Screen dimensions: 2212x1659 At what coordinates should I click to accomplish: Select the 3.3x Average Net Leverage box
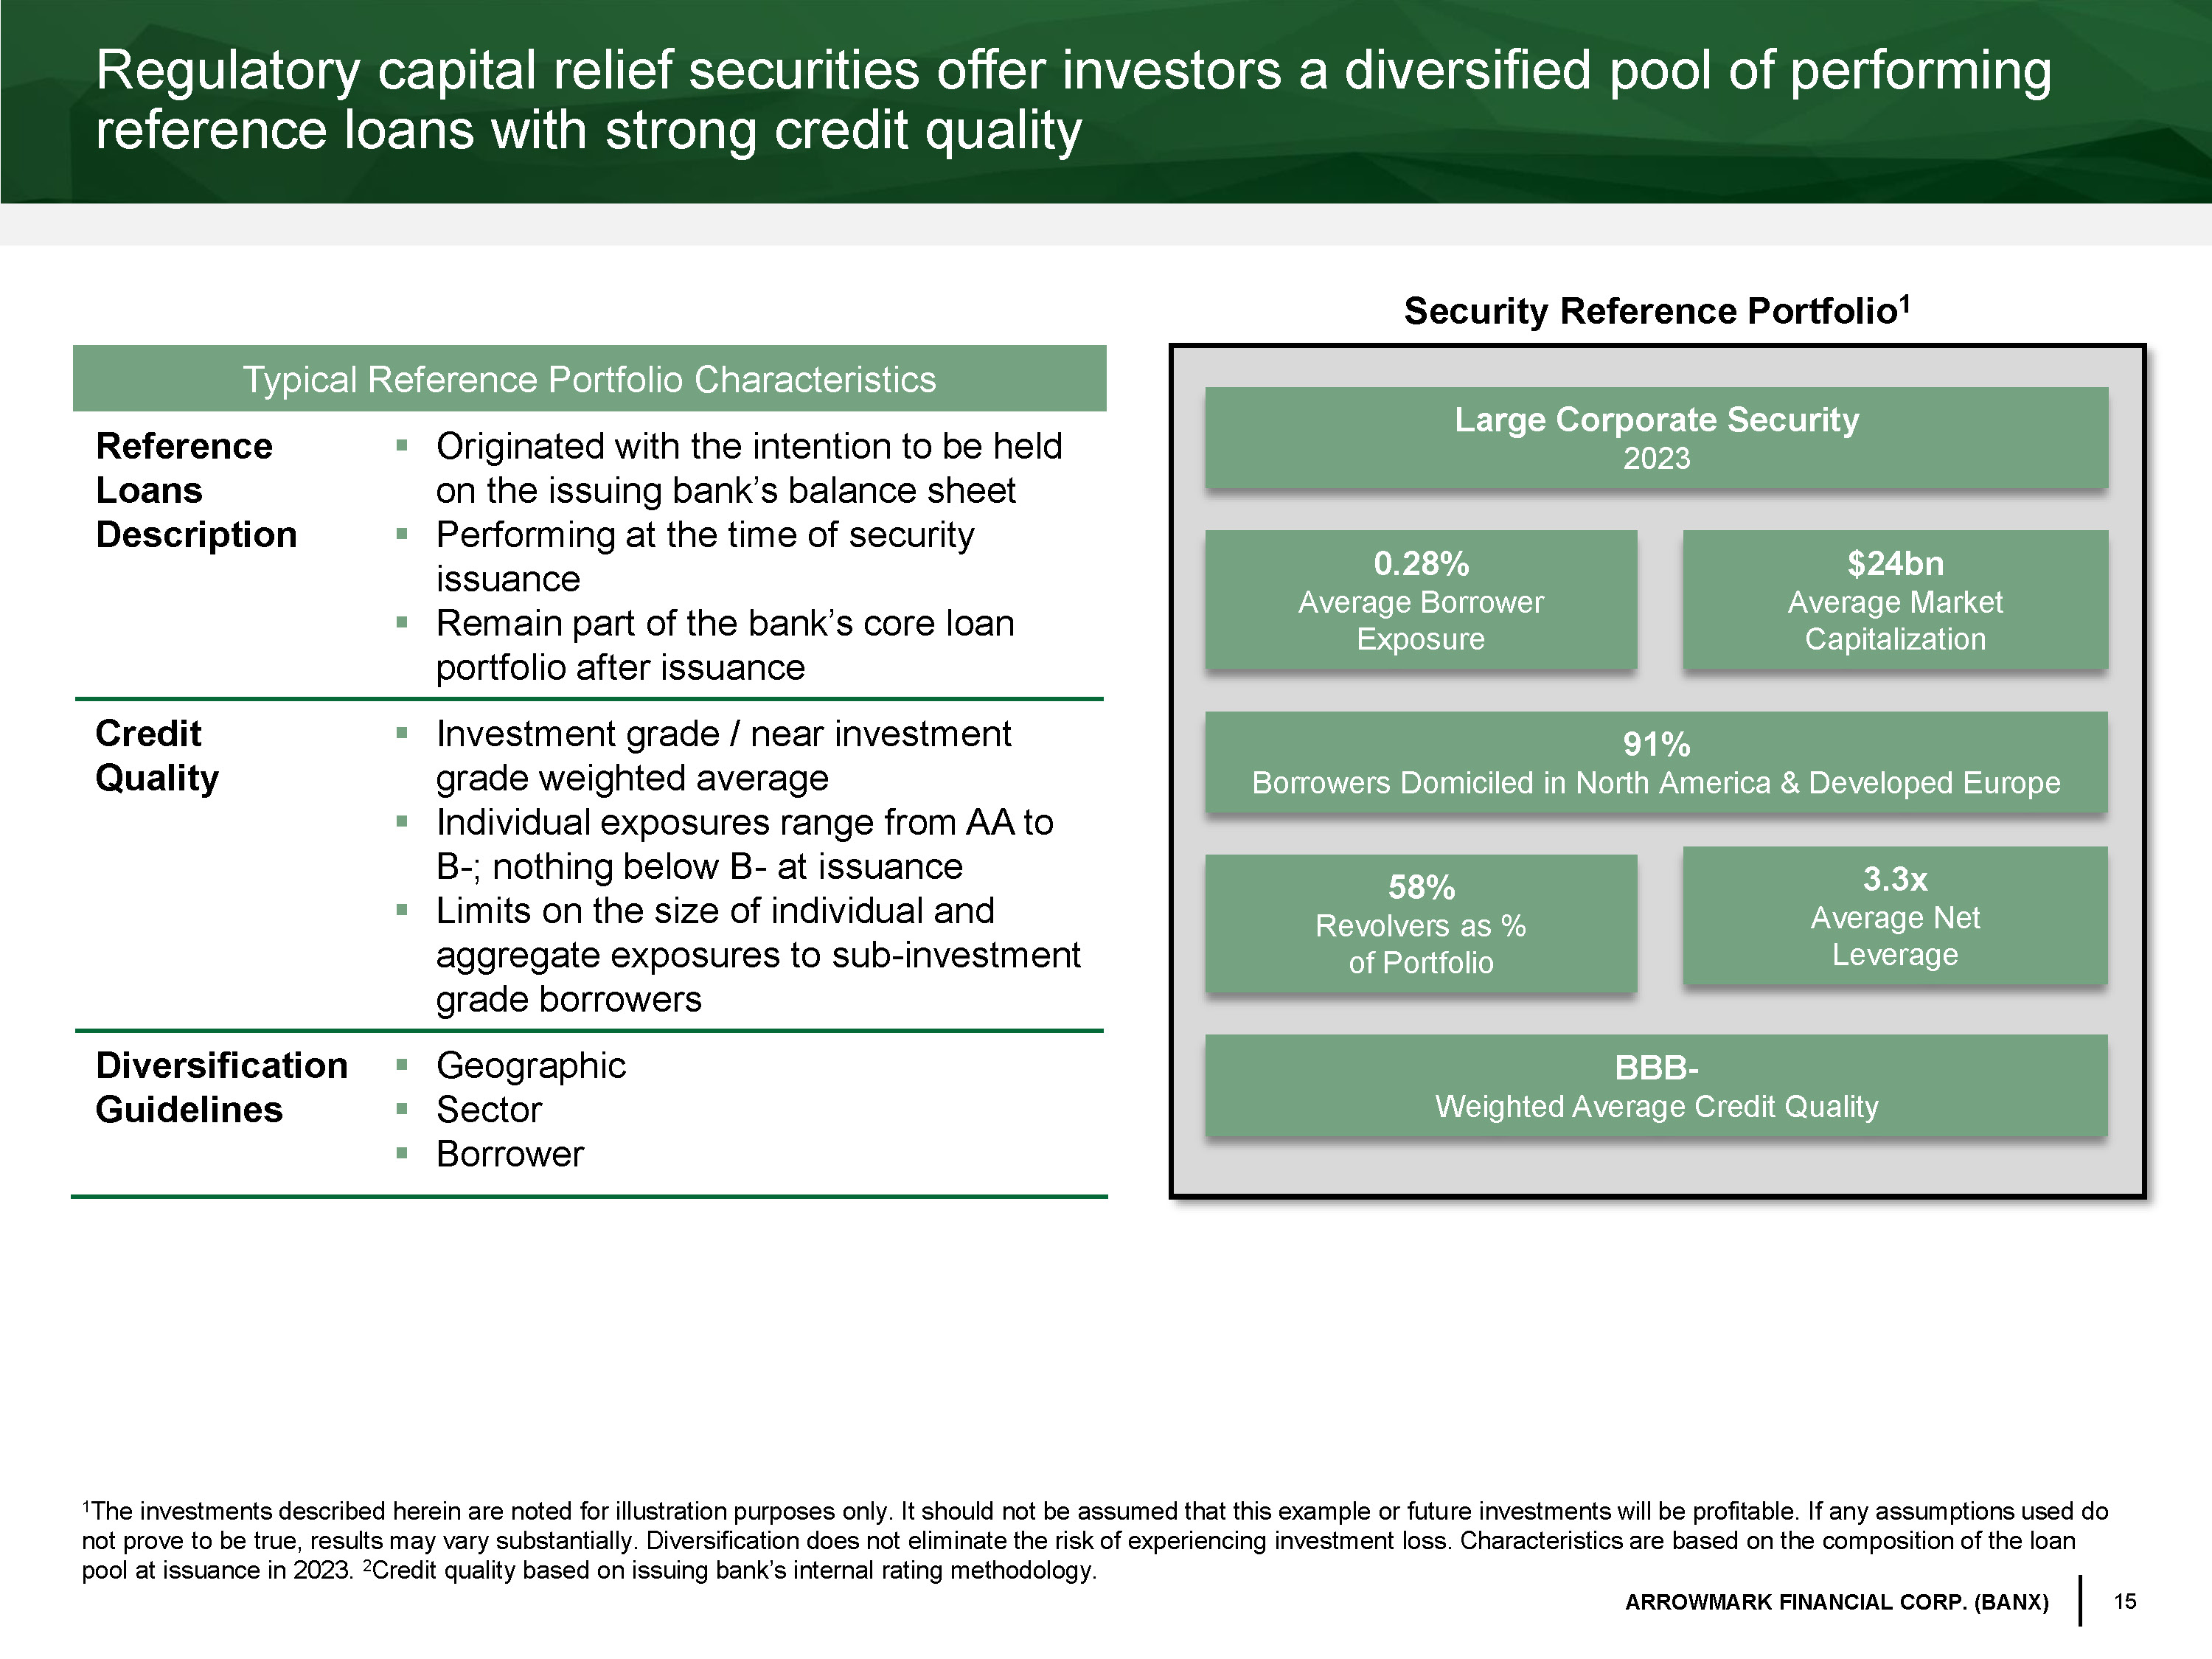tap(1894, 916)
